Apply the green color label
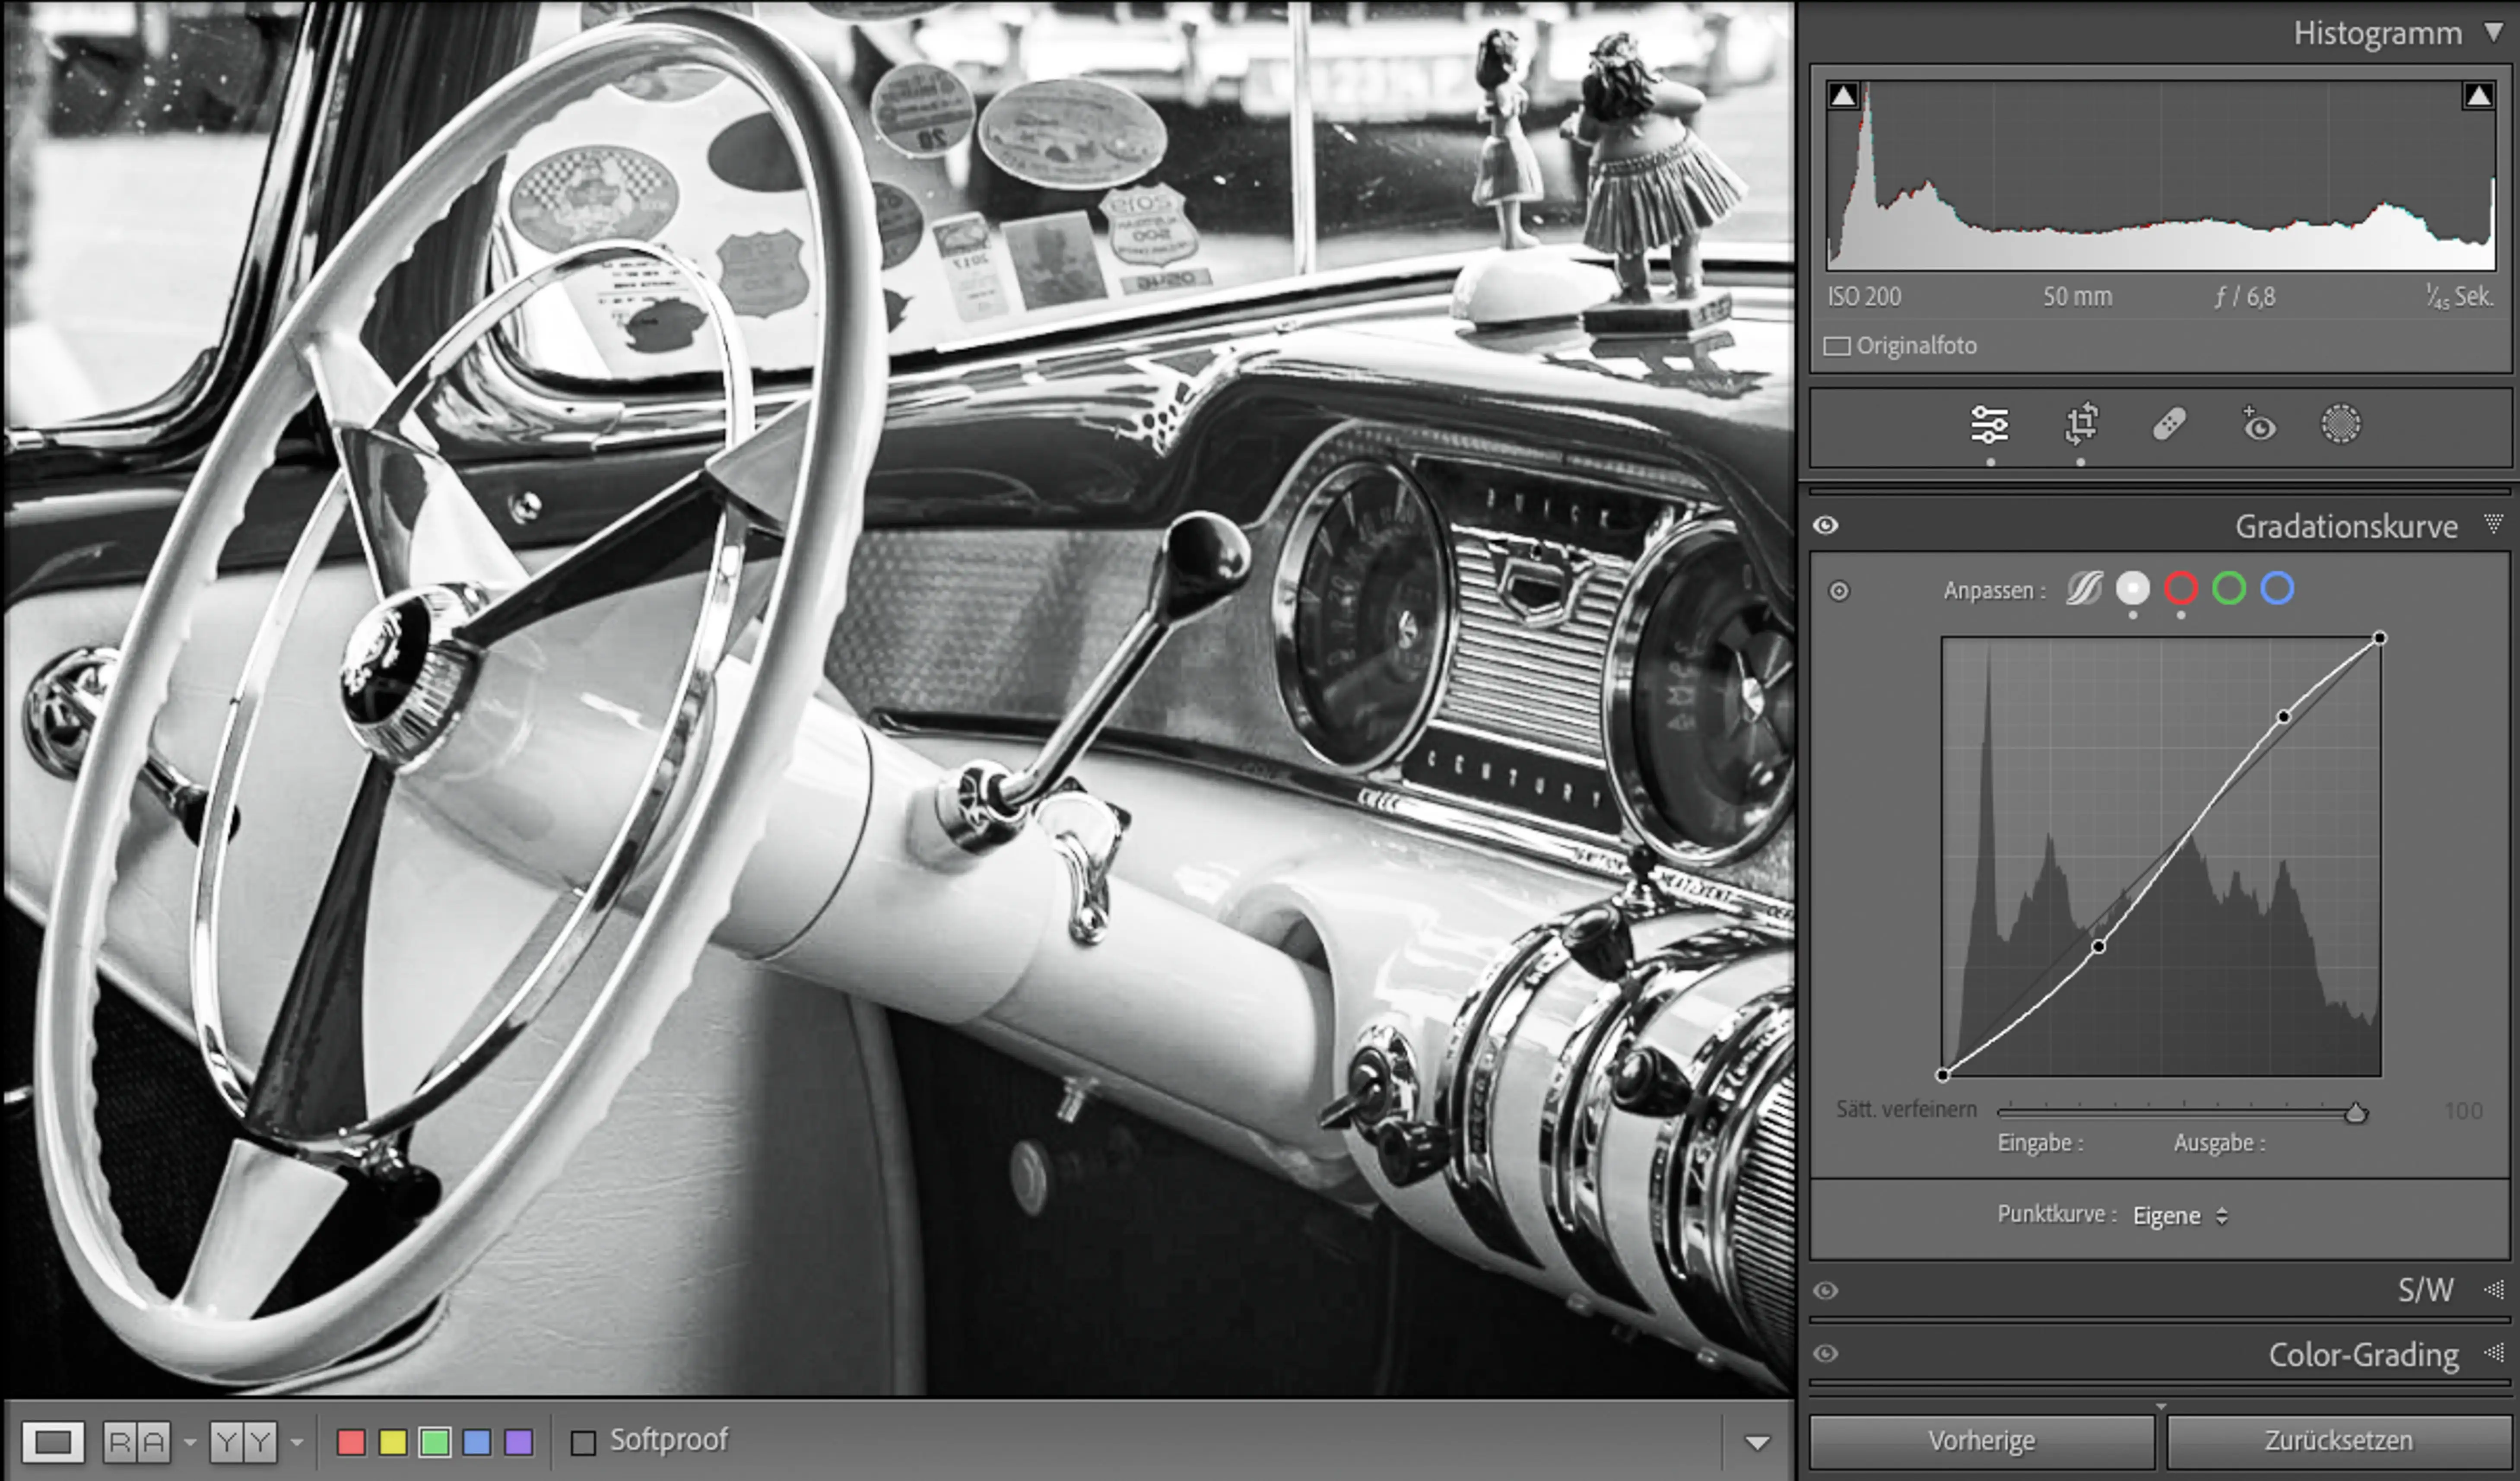Viewport: 2520px width, 1481px height. 435,1442
